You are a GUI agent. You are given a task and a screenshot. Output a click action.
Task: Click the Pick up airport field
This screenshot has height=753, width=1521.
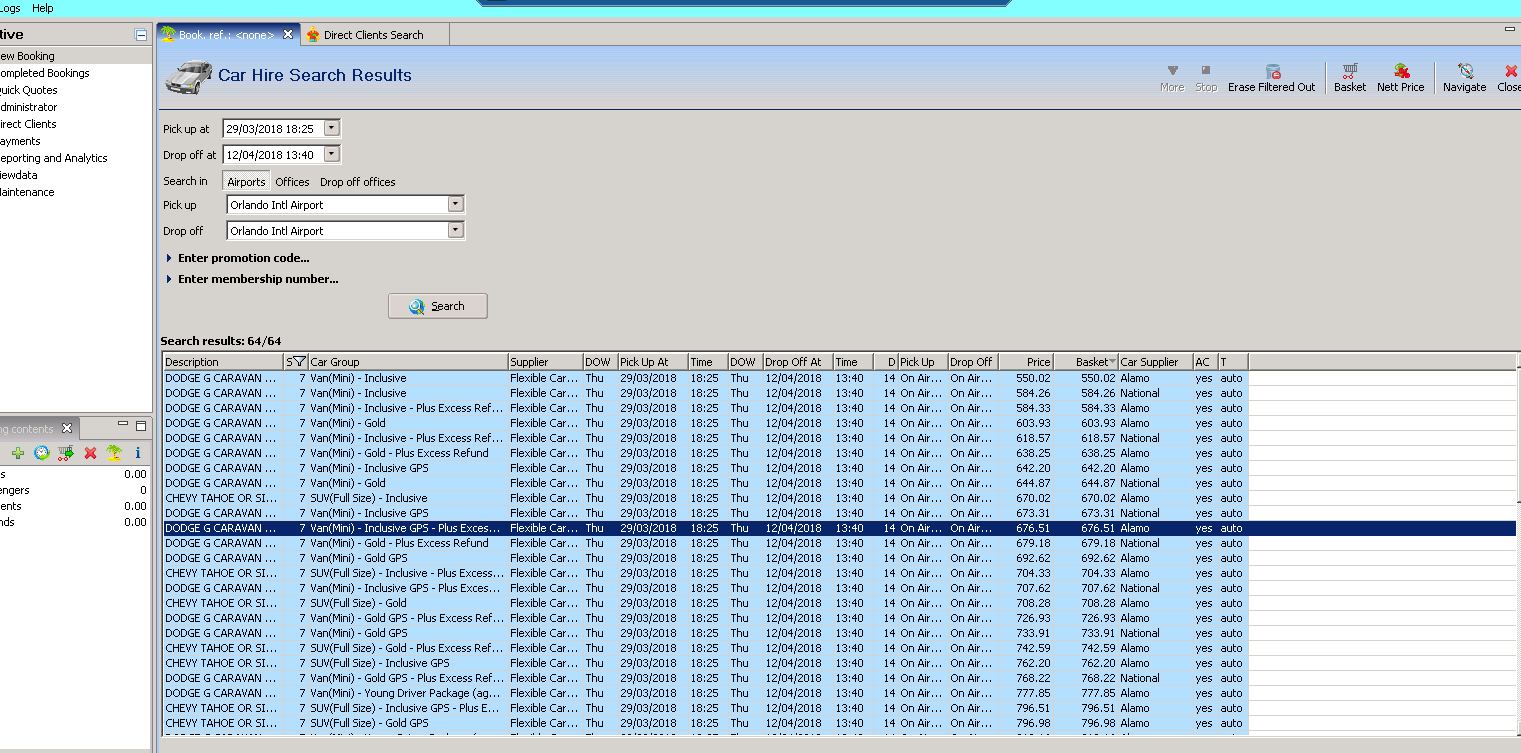coord(337,204)
